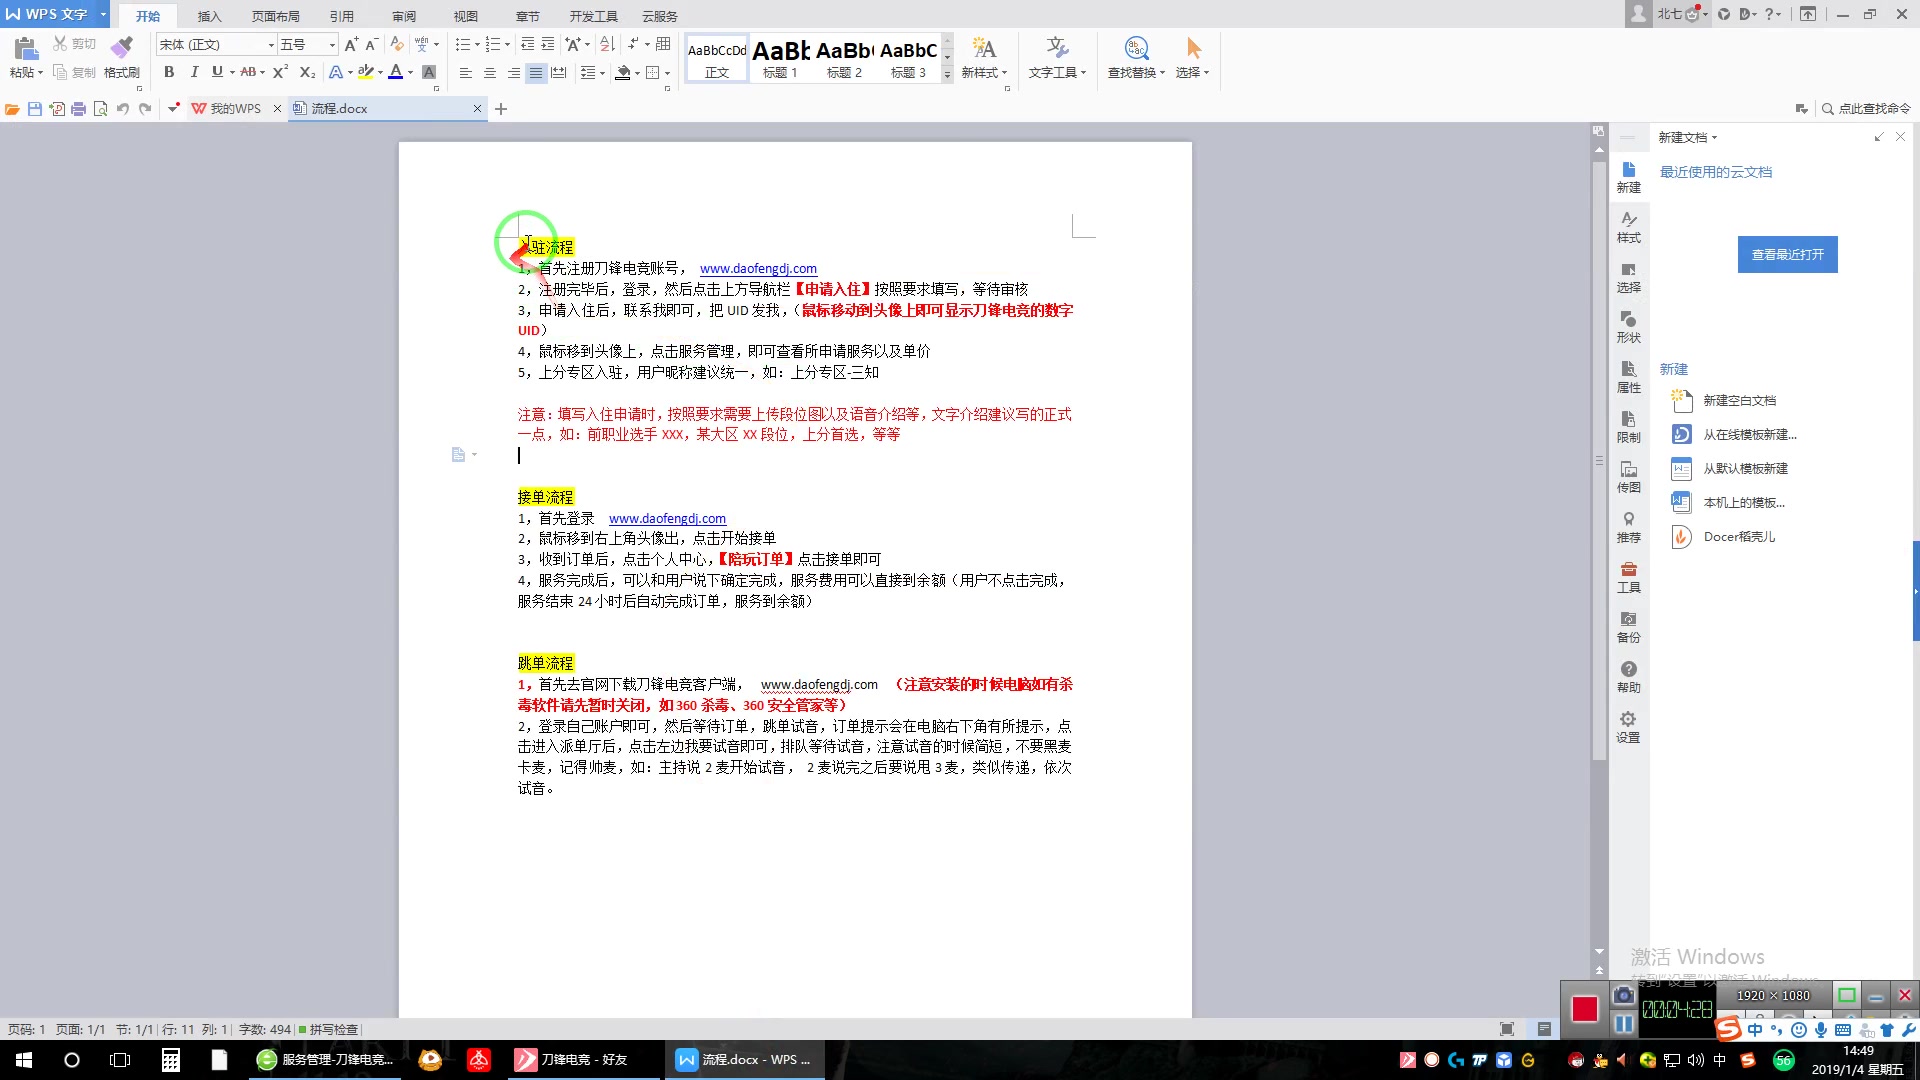This screenshot has height=1080, width=1920.
Task: Open the 限制 restriction side panel
Action: coord(1628,427)
